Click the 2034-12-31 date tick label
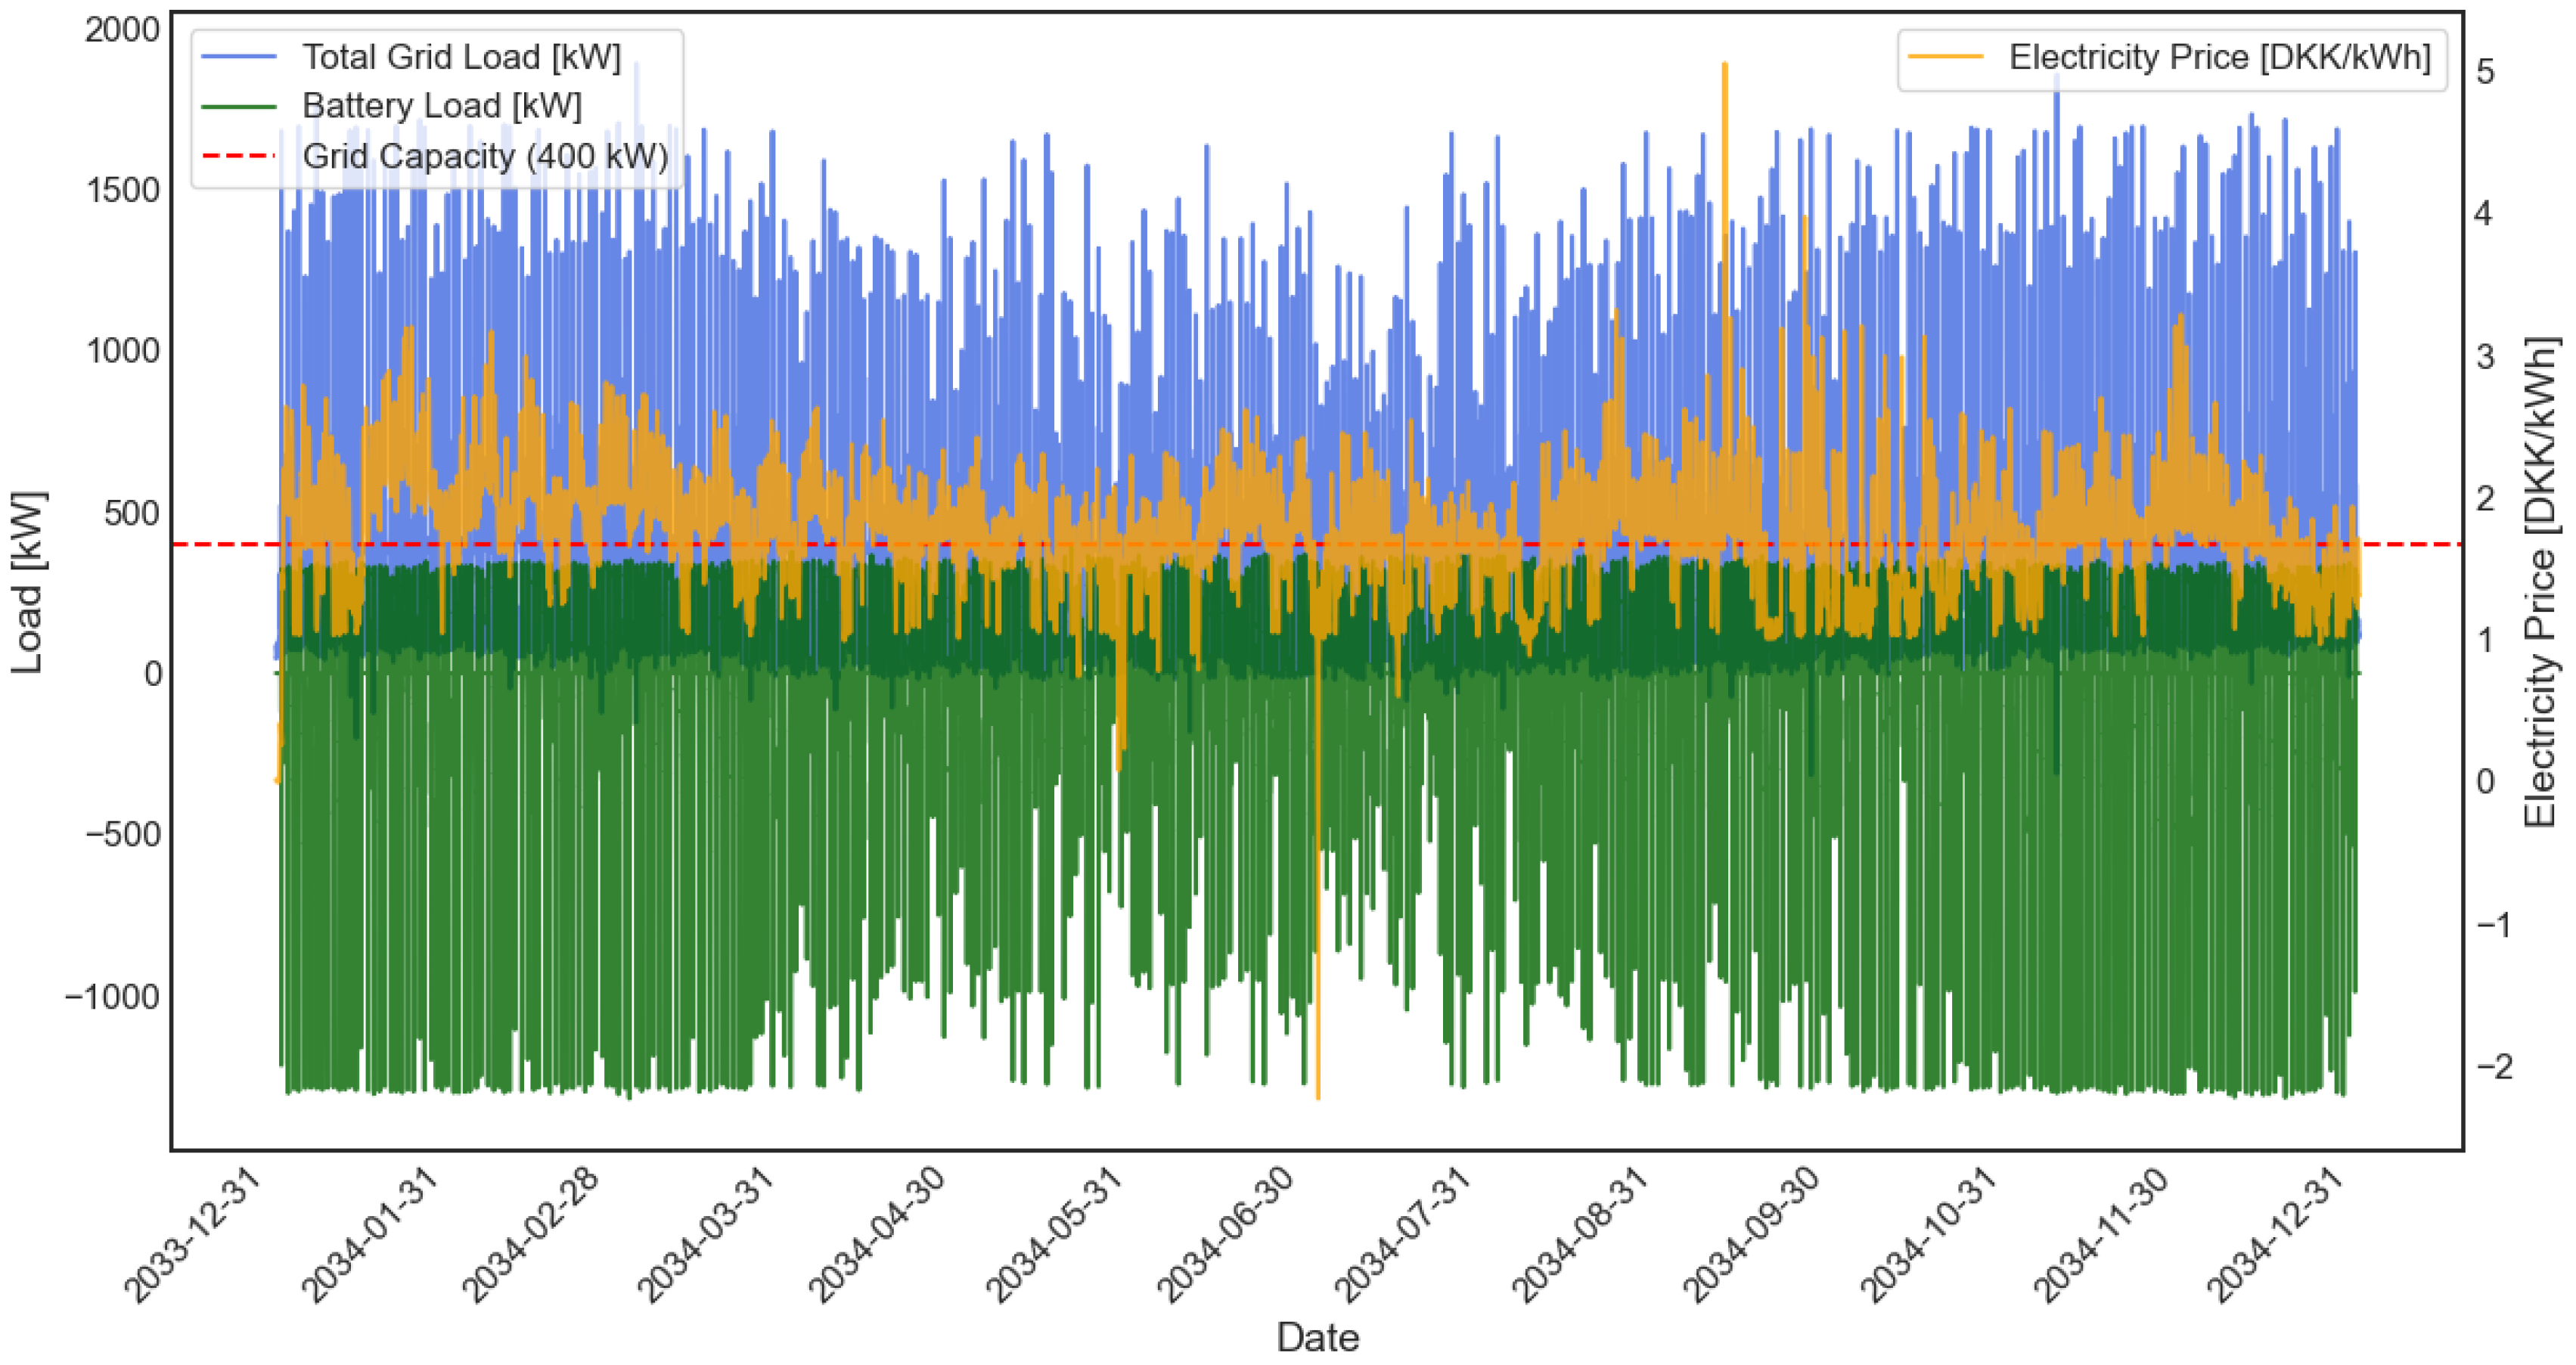 [x=2275, y=1235]
